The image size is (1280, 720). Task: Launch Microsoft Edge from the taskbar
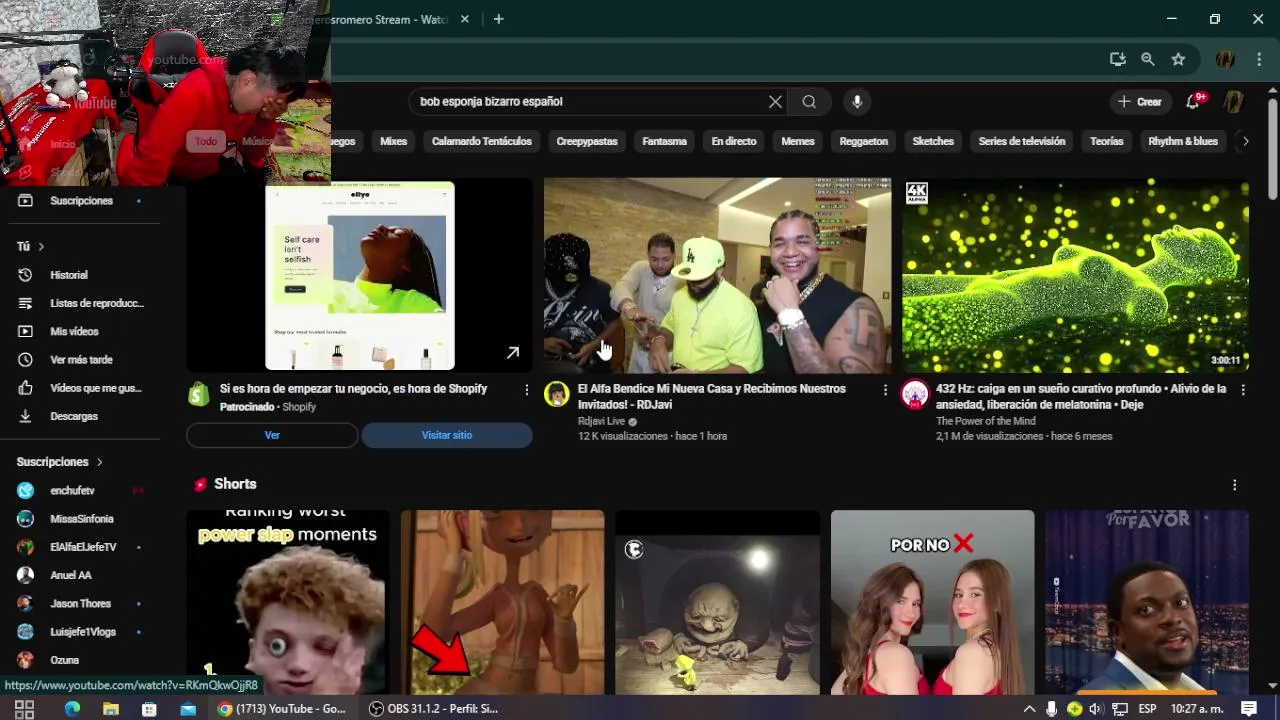pos(72,709)
